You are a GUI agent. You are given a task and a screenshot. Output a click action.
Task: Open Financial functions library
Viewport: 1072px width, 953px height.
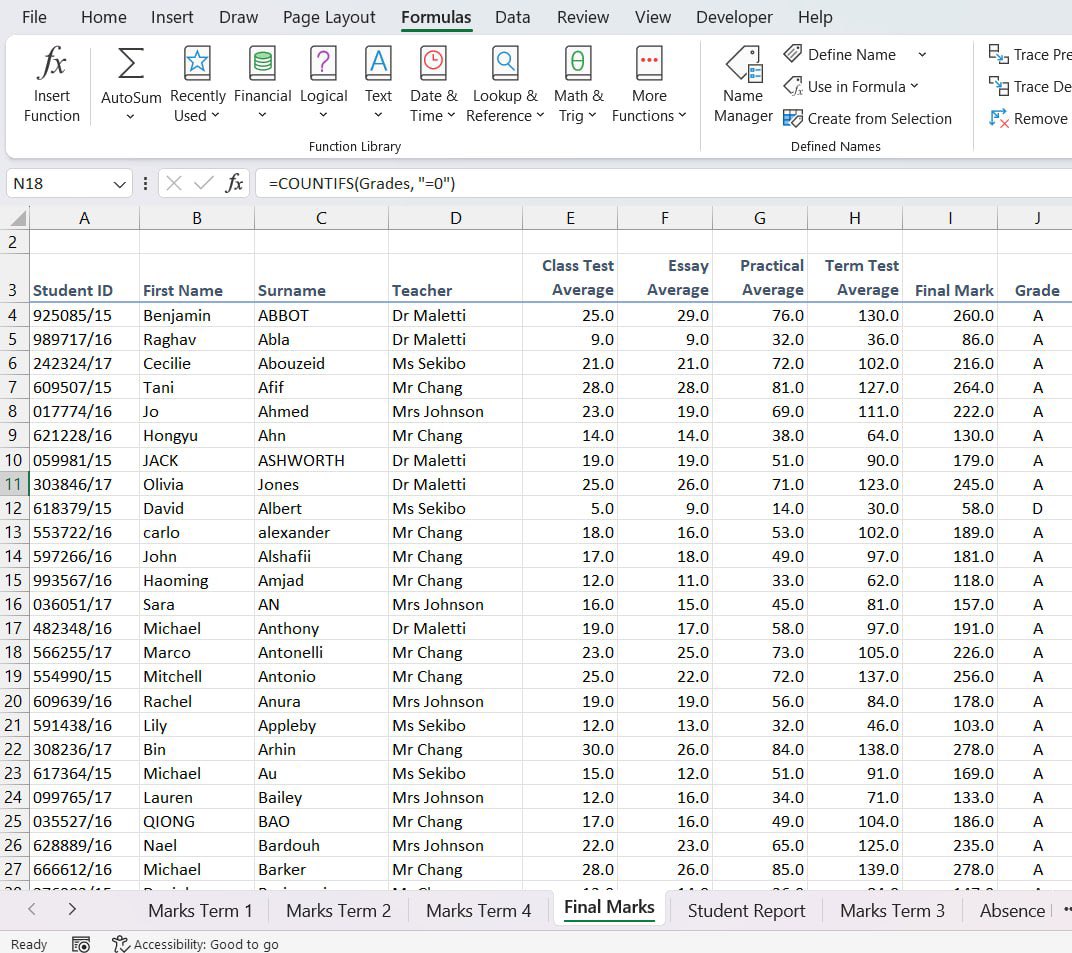263,85
